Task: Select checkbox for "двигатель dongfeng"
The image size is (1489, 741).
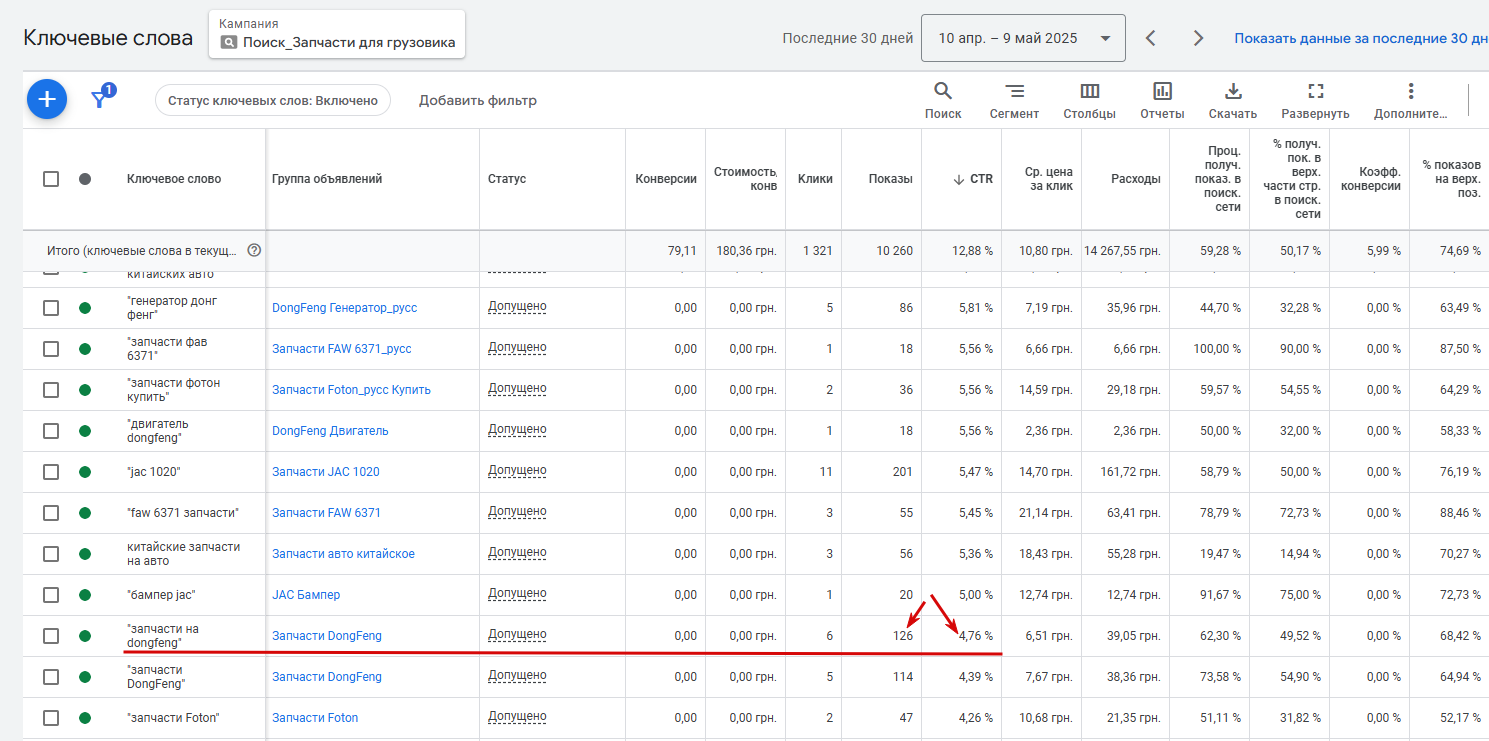Action: click(x=51, y=431)
